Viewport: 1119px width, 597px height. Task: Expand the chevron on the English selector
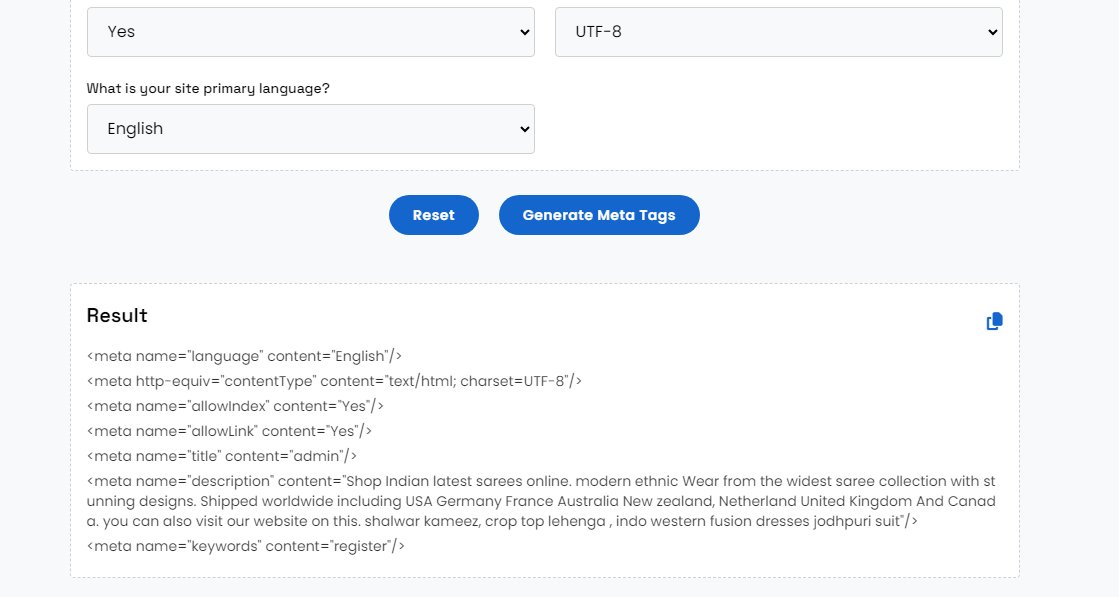[524, 128]
